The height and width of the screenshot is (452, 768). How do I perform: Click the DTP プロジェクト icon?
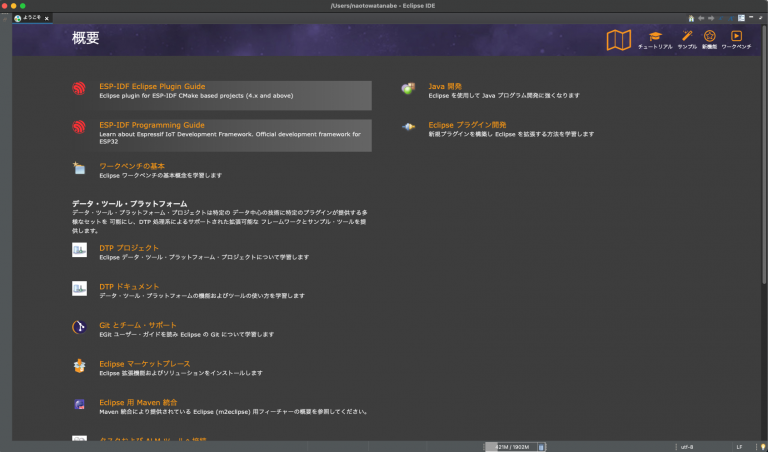(x=79, y=250)
